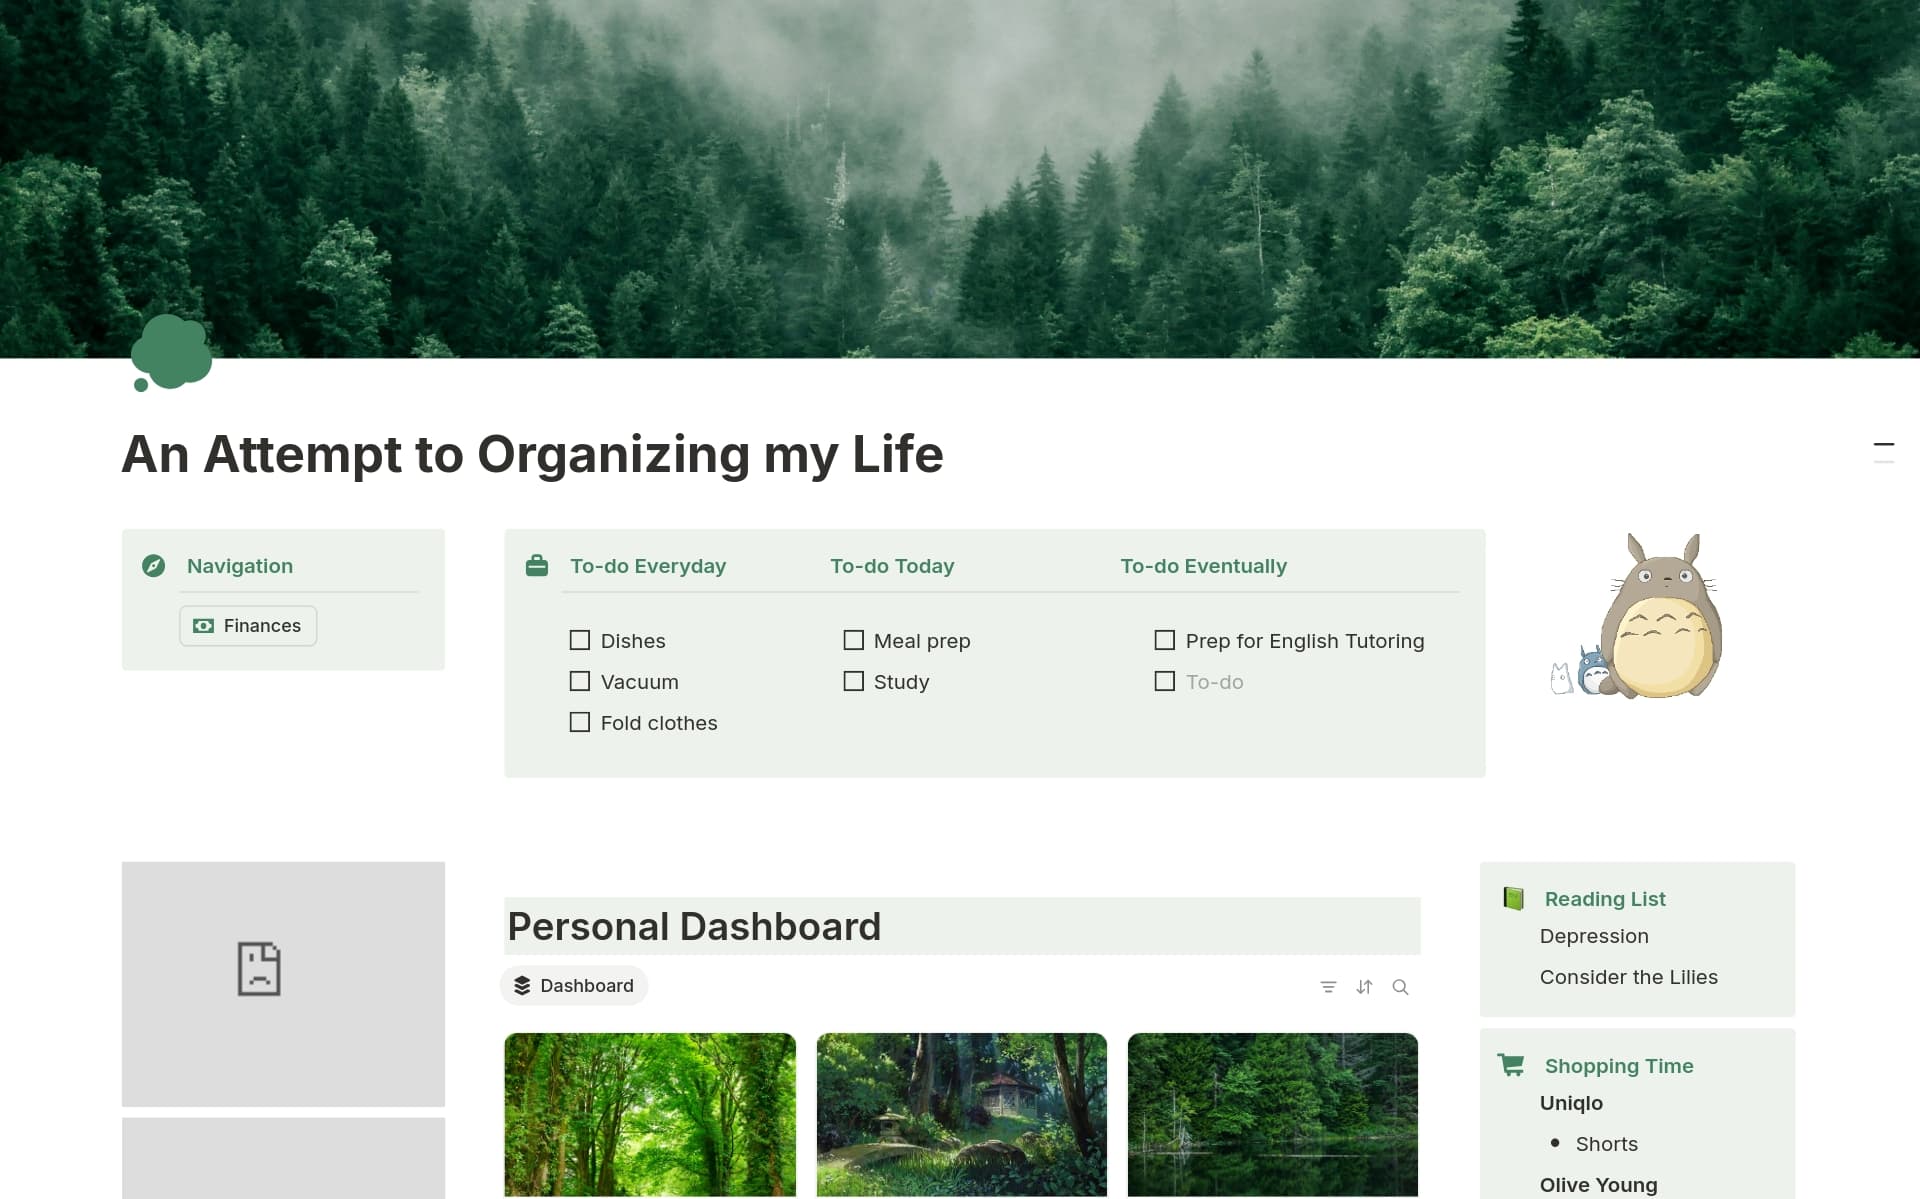Click the money bill icon on the Finances button
Image resolution: width=1920 pixels, height=1199 pixels.
tap(203, 626)
